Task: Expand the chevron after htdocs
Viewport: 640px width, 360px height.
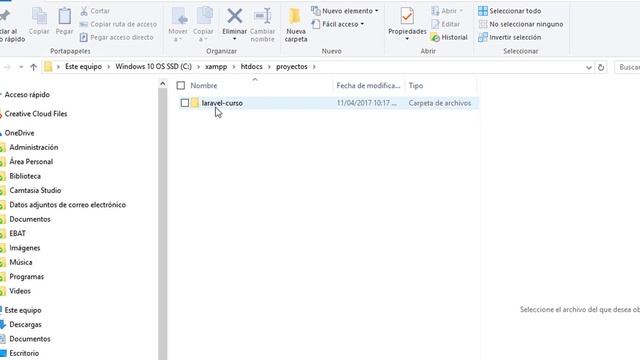Action: 269,67
